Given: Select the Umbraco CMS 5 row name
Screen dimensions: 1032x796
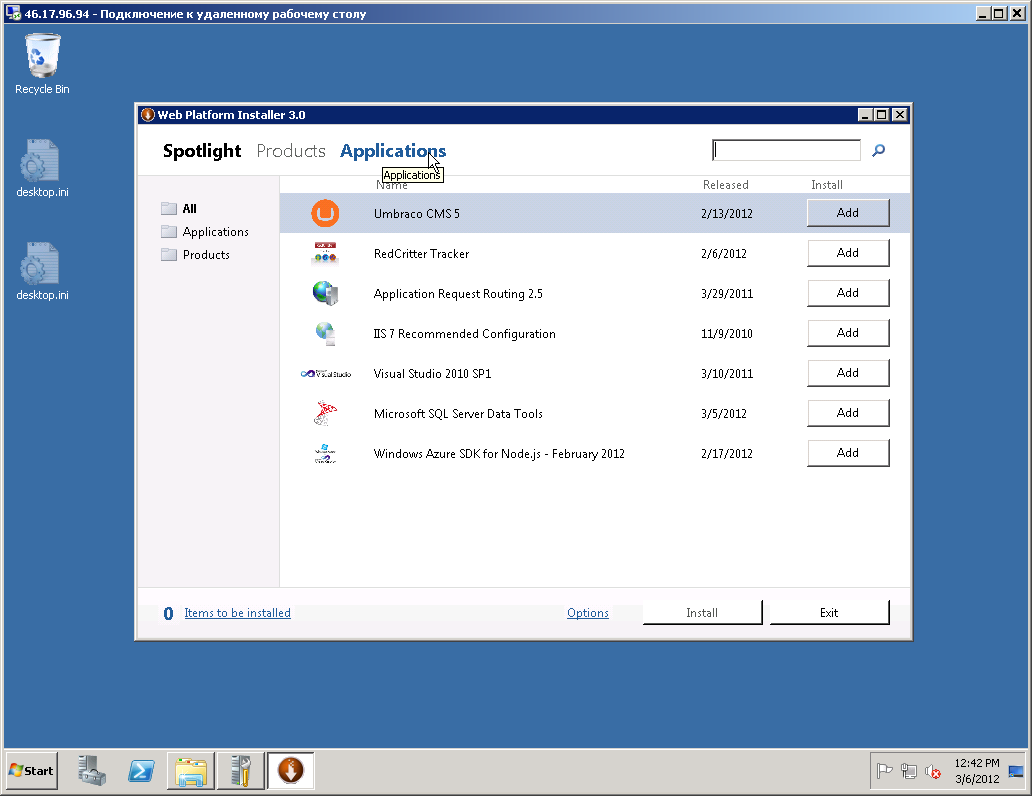Looking at the screenshot, I should (417, 213).
